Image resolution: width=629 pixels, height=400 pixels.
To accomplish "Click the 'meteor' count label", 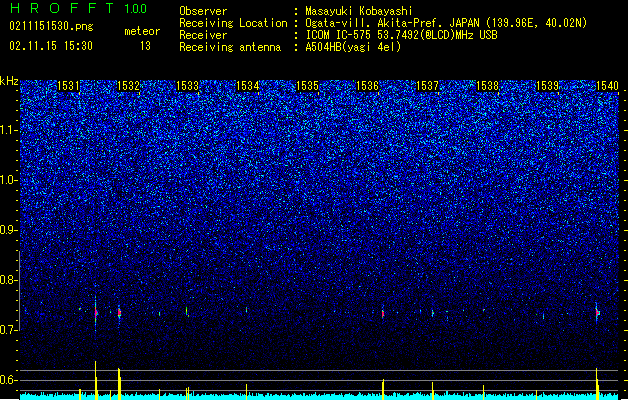I will pyautogui.click(x=142, y=31).
